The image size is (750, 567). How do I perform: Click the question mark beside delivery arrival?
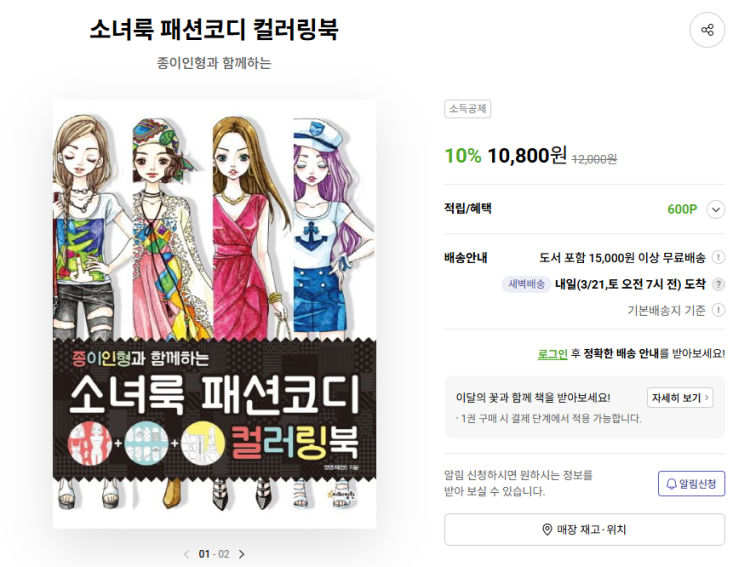point(718,284)
